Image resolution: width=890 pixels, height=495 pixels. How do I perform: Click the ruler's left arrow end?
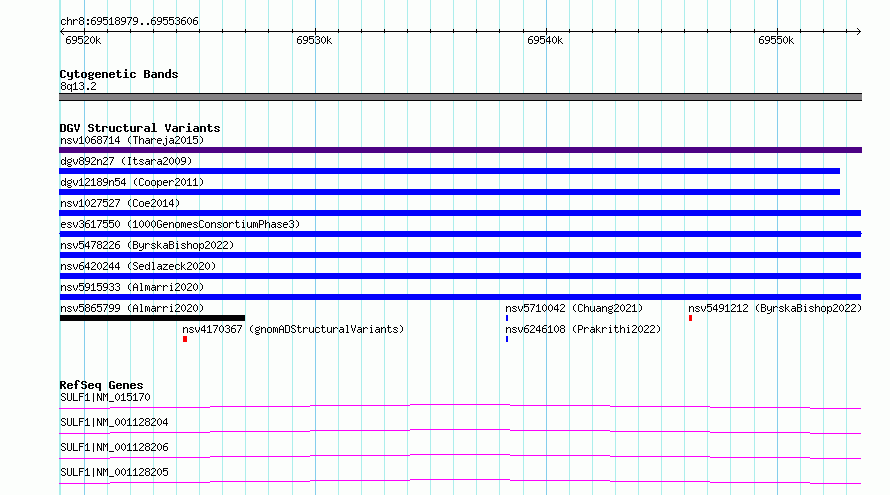click(x=62, y=32)
